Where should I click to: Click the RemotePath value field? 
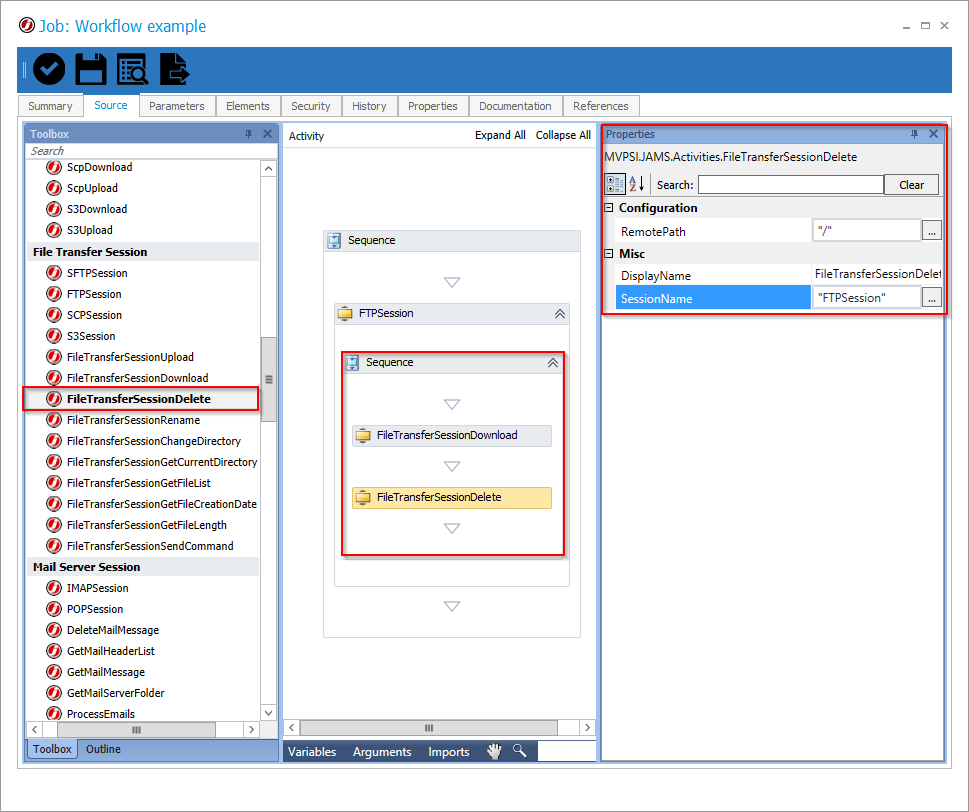point(866,230)
